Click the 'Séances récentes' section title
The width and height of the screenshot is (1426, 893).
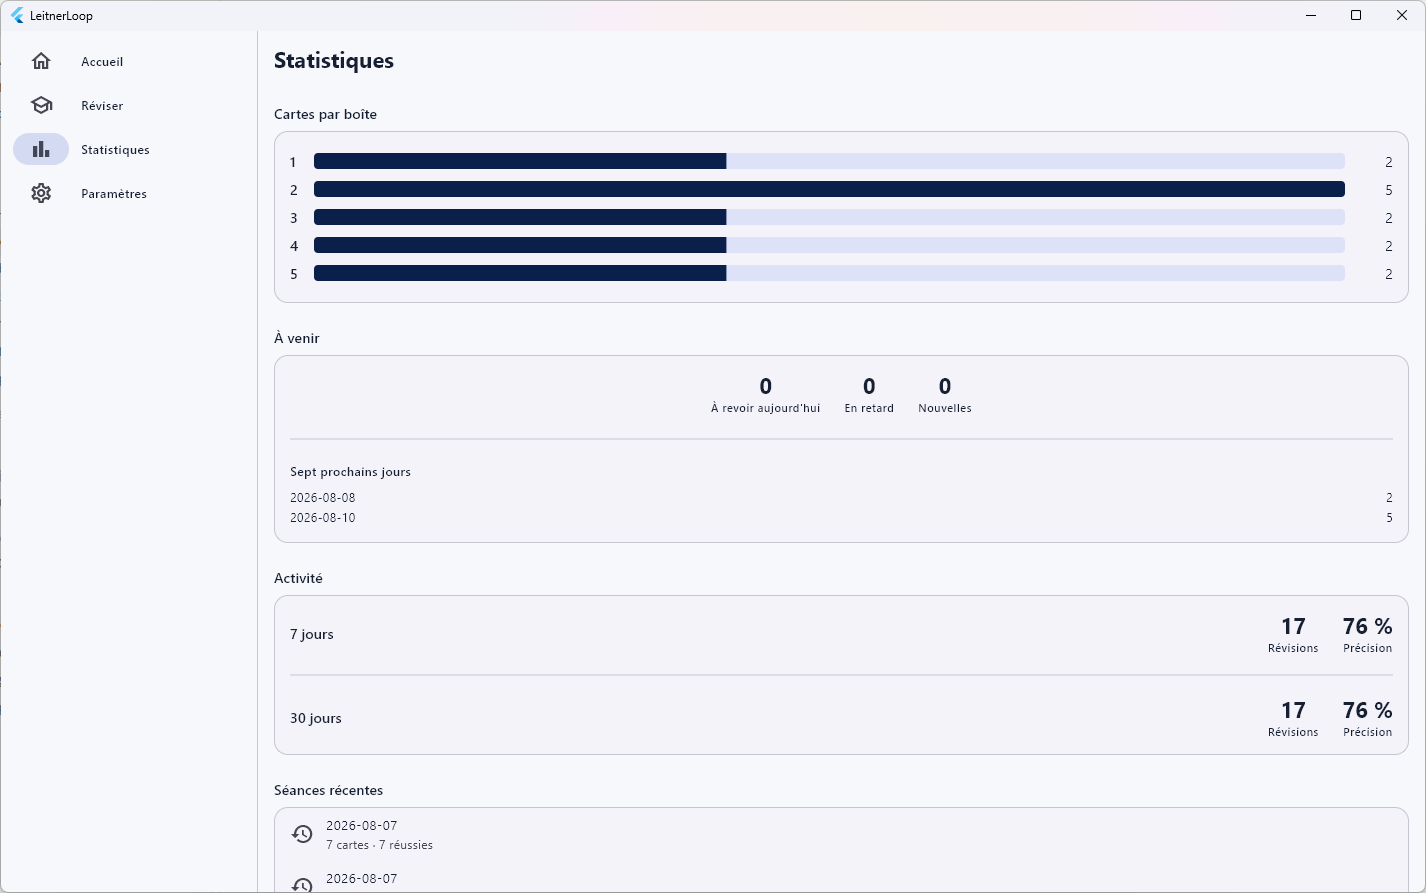pyautogui.click(x=328, y=790)
